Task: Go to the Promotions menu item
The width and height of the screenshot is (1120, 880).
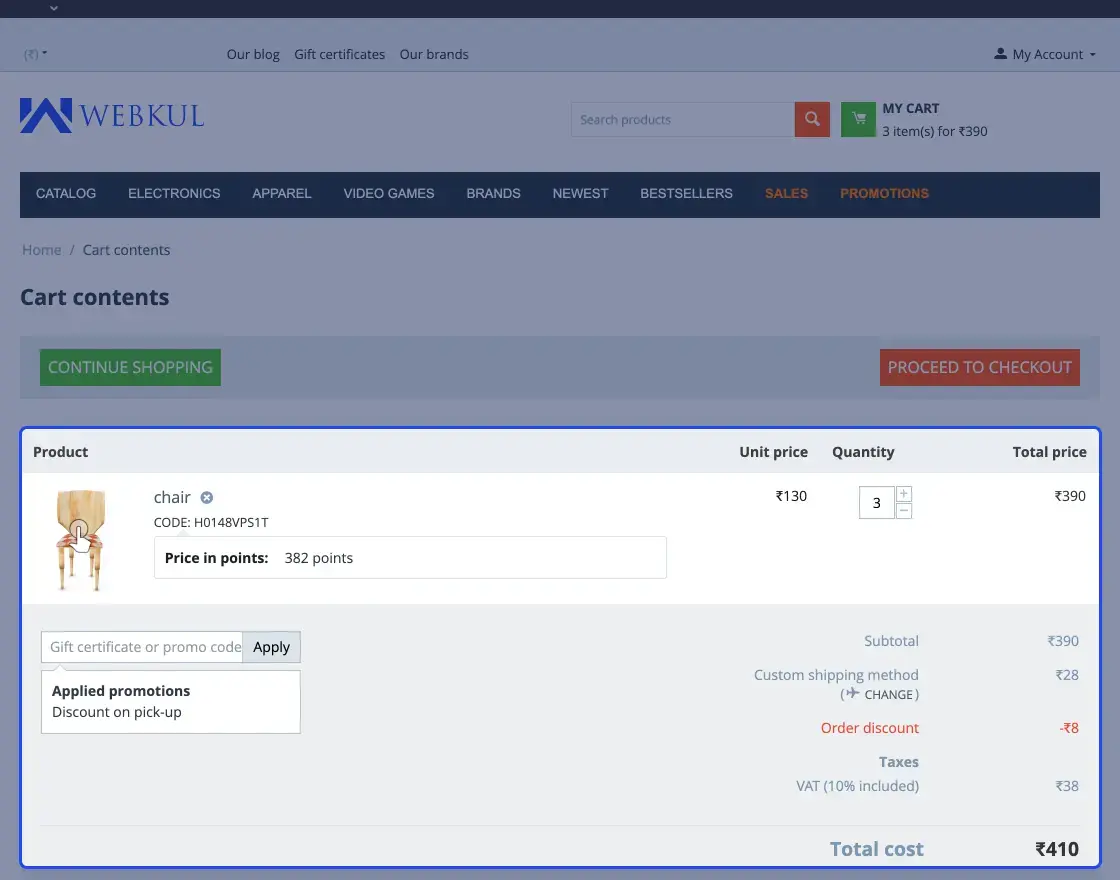Action: tap(884, 194)
